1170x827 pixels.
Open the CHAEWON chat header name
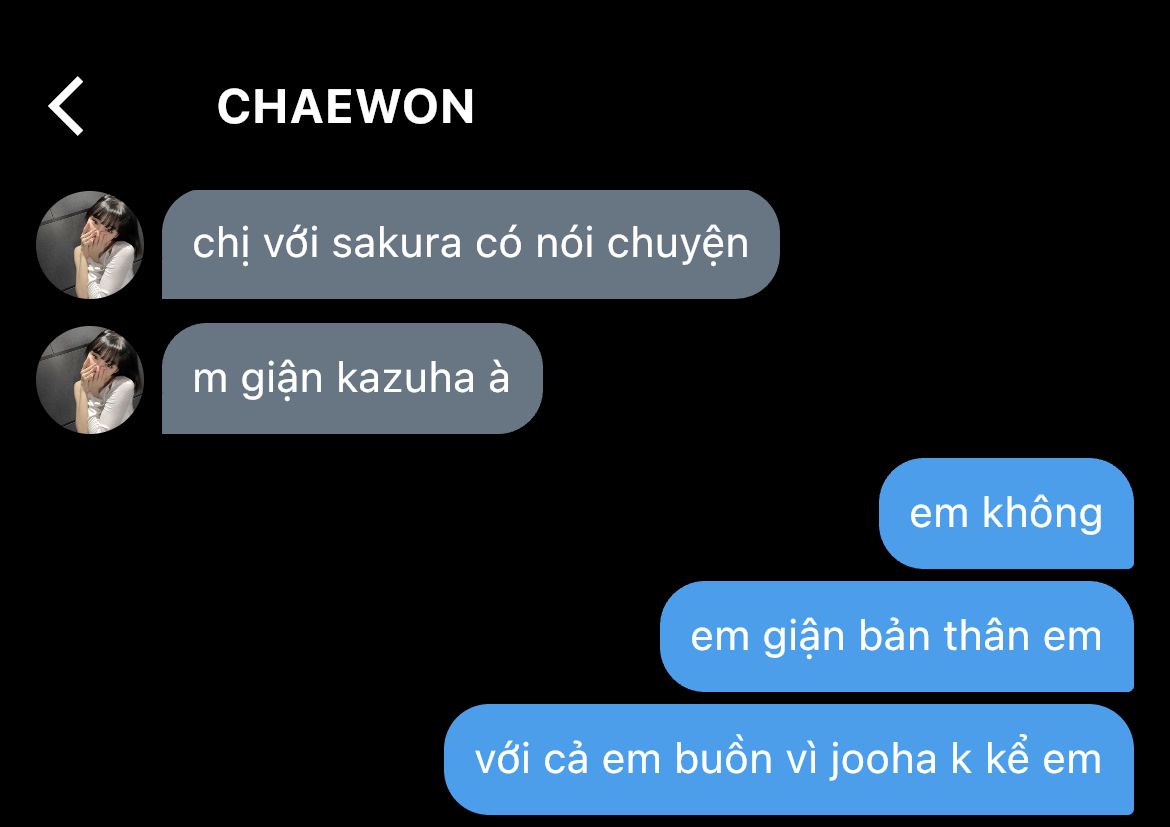(x=345, y=107)
